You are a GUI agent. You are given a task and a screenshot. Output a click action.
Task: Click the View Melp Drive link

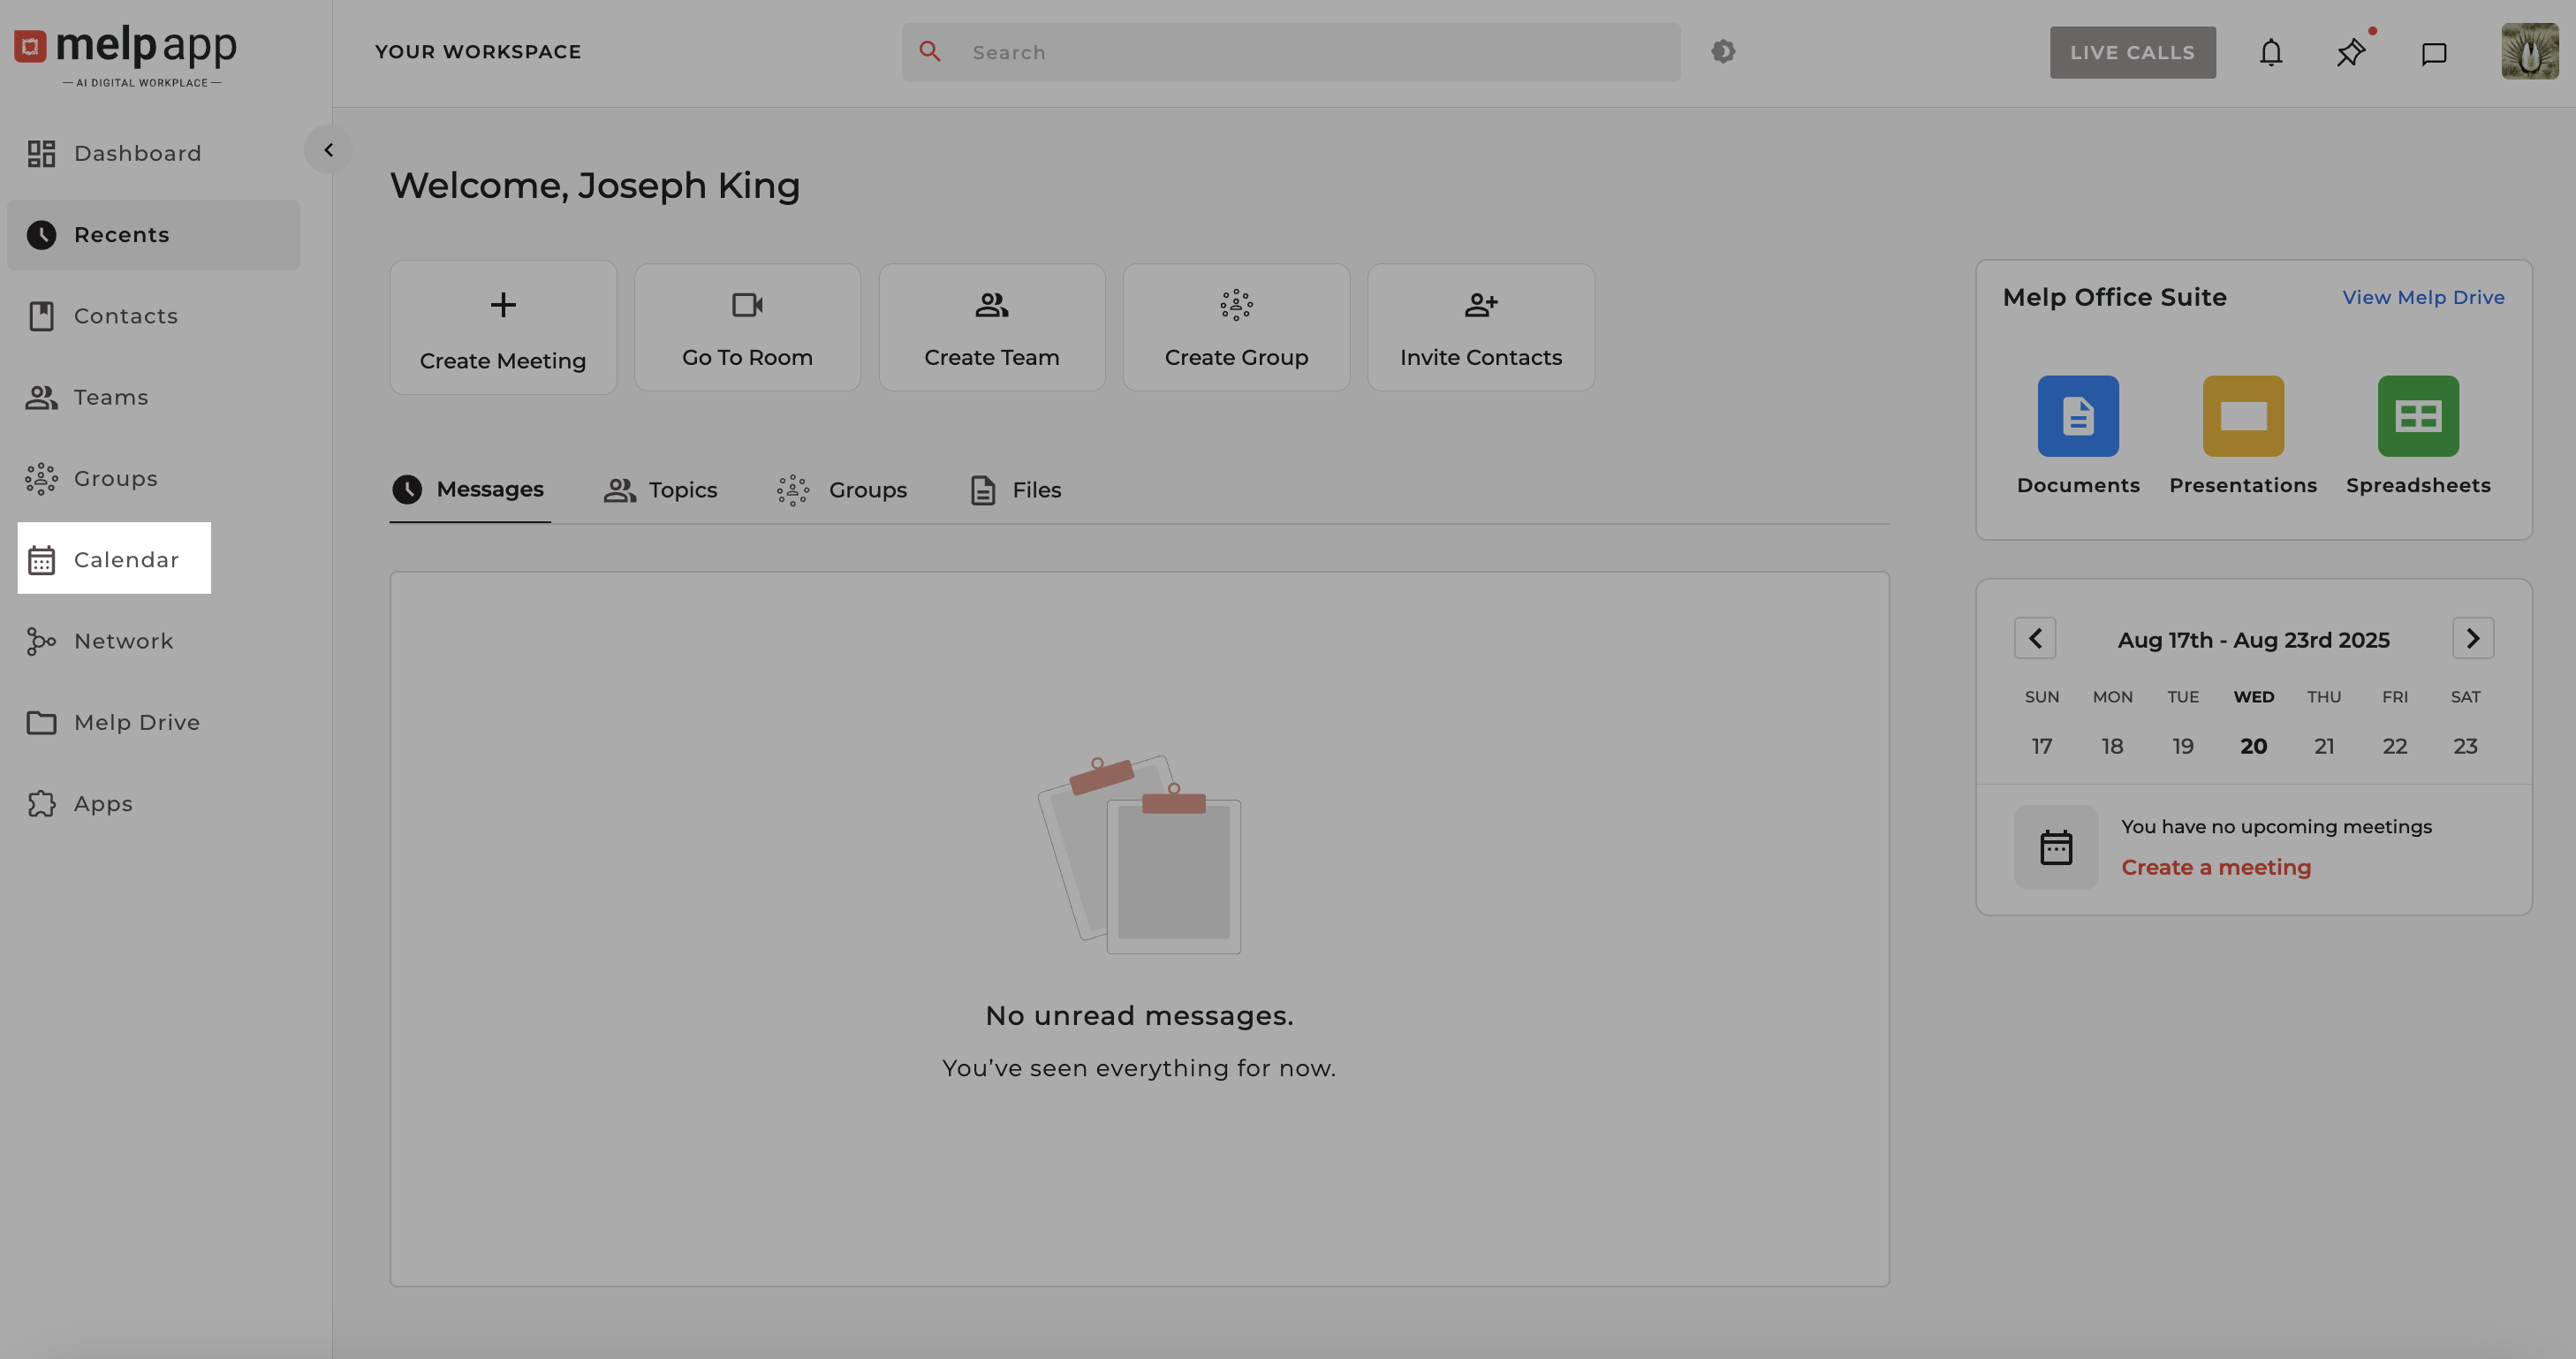2423,297
